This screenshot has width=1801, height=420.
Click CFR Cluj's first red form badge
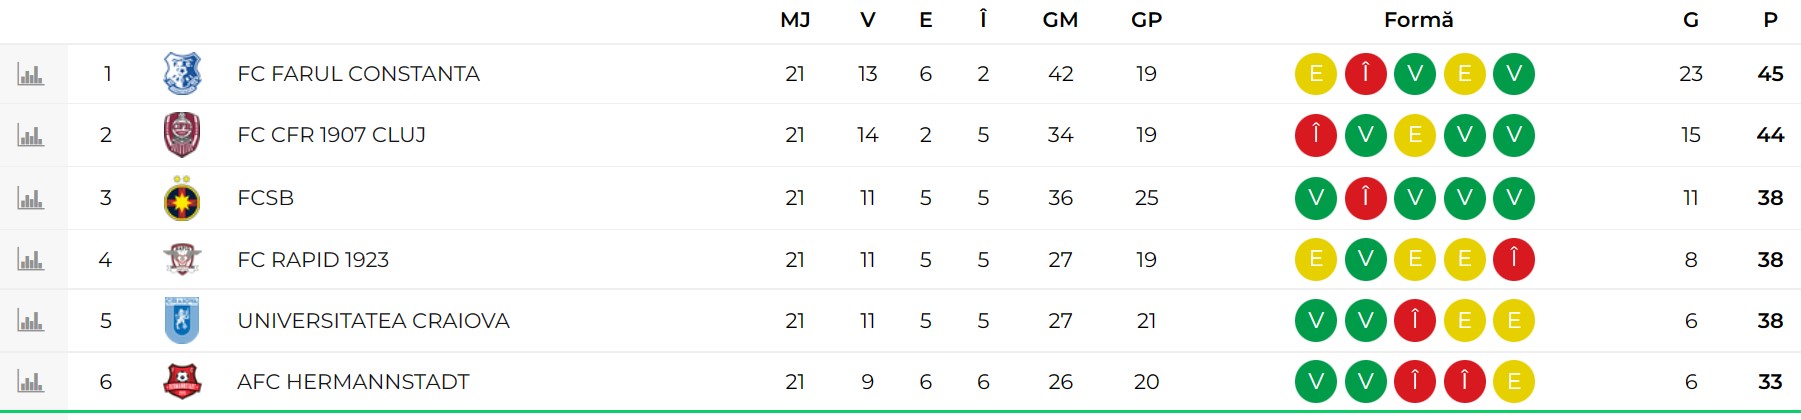(1316, 135)
